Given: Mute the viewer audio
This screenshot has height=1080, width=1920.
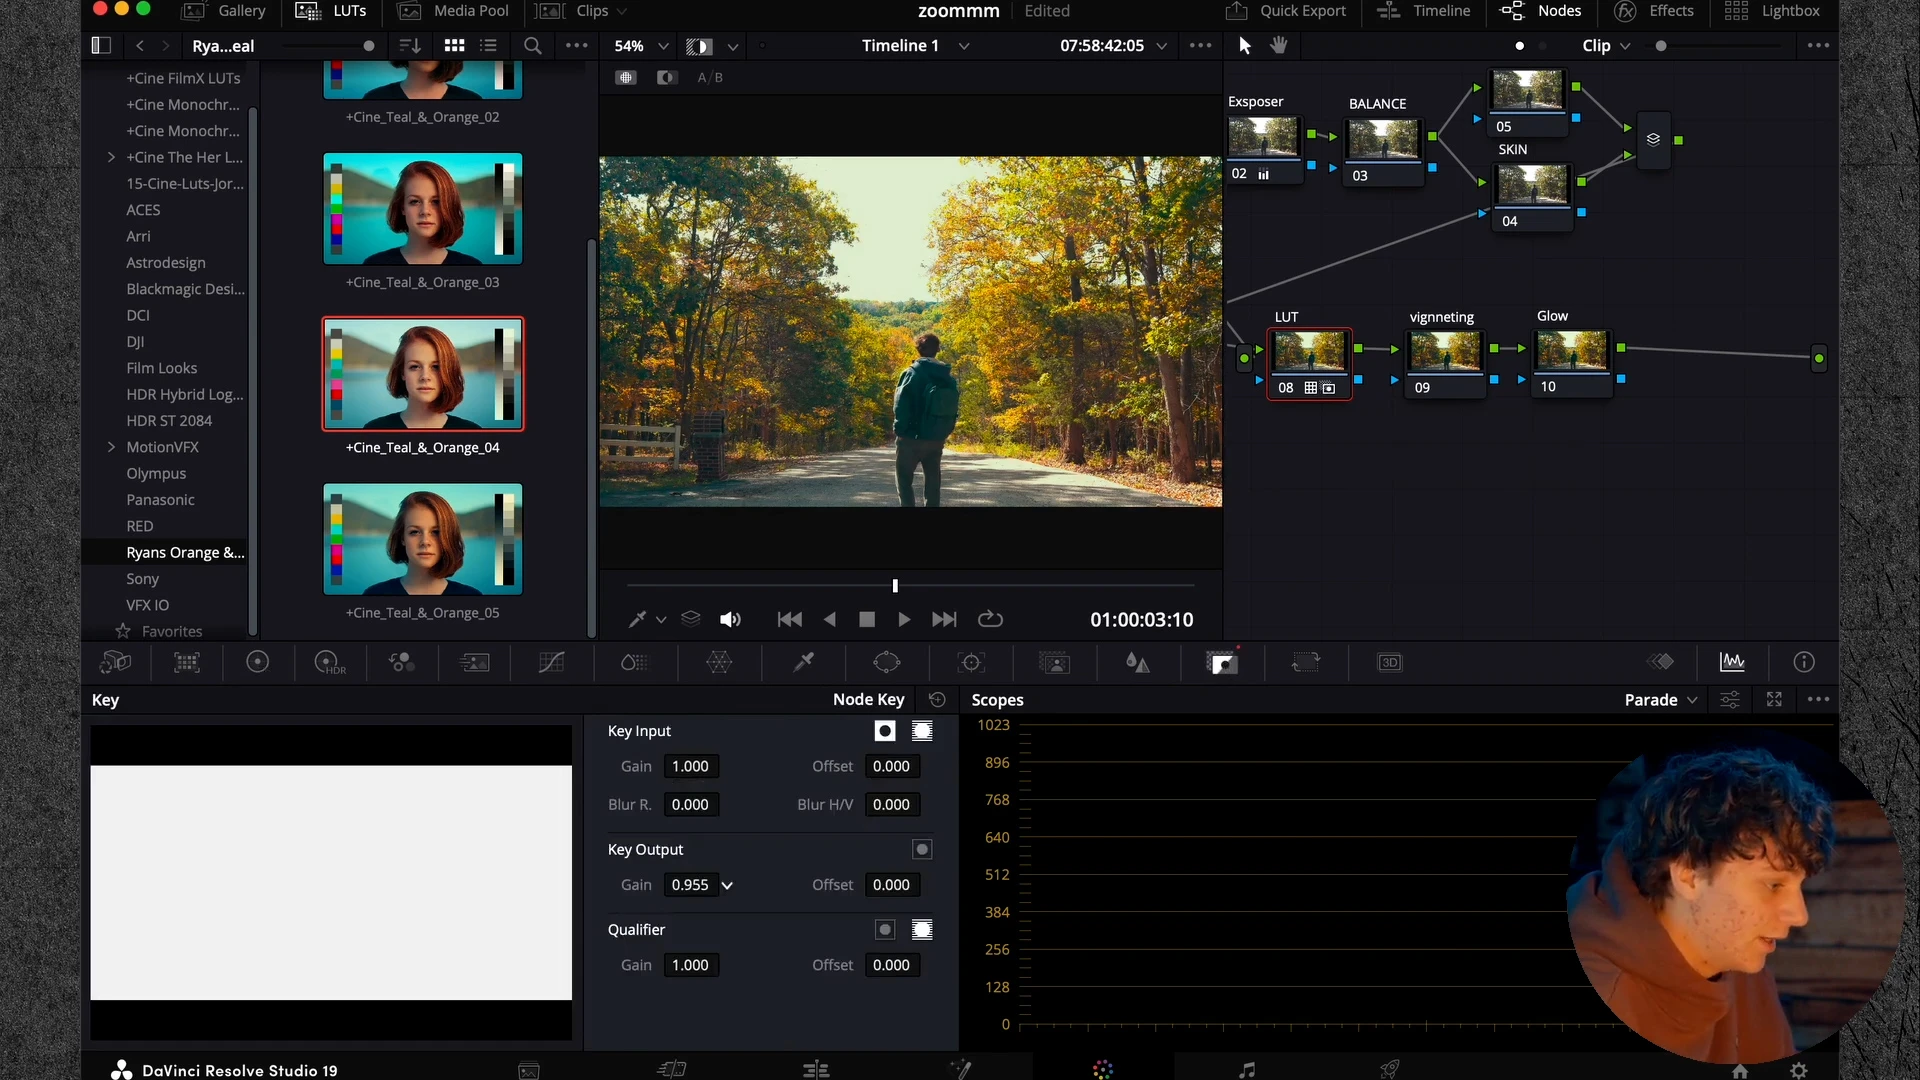Looking at the screenshot, I should (730, 620).
